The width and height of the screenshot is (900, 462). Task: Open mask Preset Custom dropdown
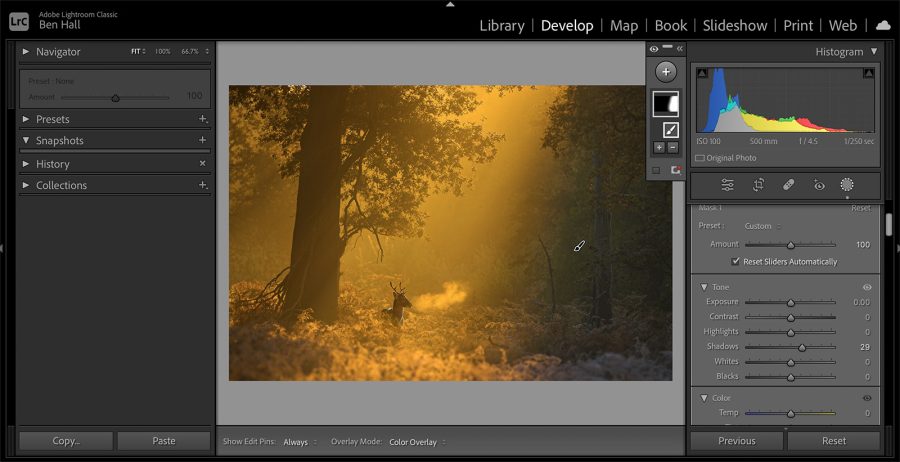pyautogui.click(x=762, y=226)
